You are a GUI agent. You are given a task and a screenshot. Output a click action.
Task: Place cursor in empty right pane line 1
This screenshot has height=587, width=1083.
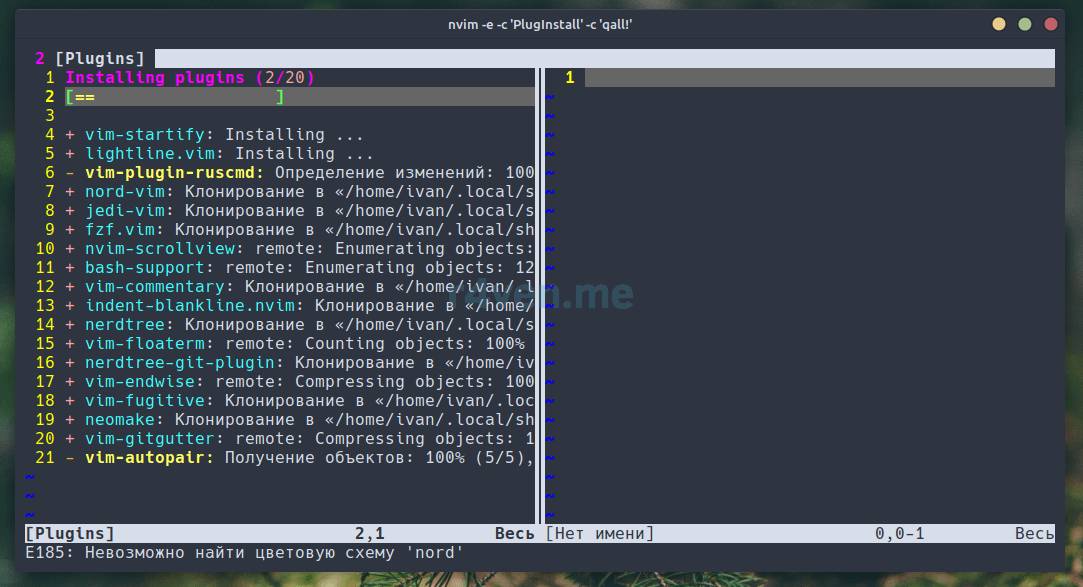click(818, 78)
